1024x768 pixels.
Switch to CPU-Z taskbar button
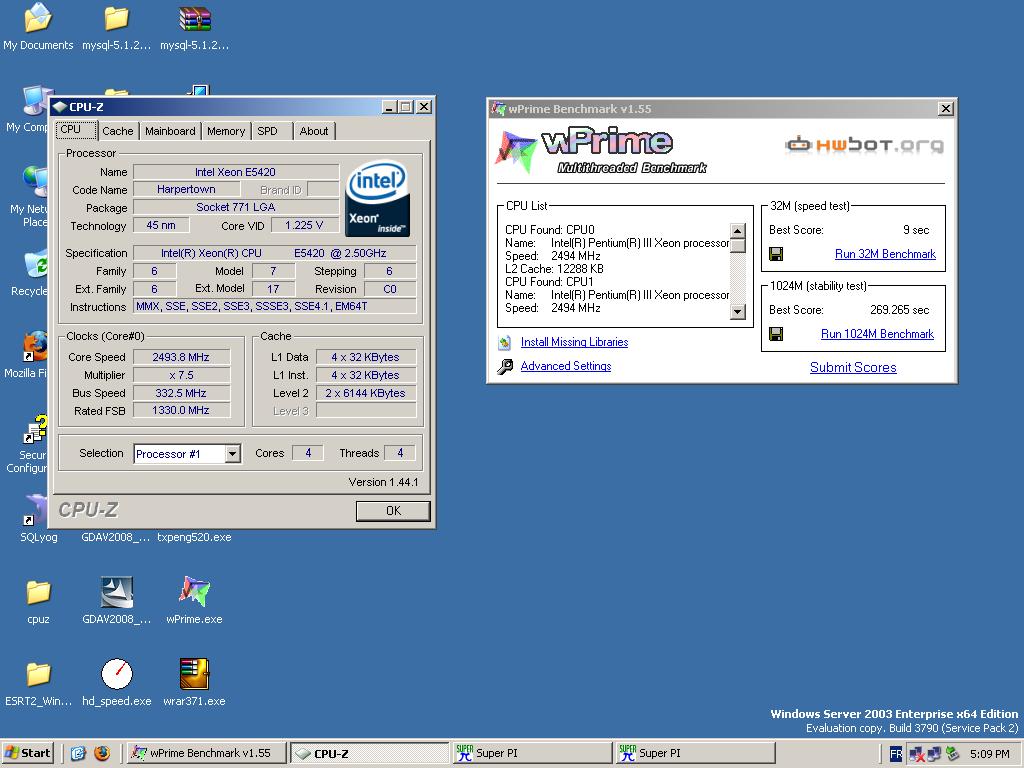point(370,753)
